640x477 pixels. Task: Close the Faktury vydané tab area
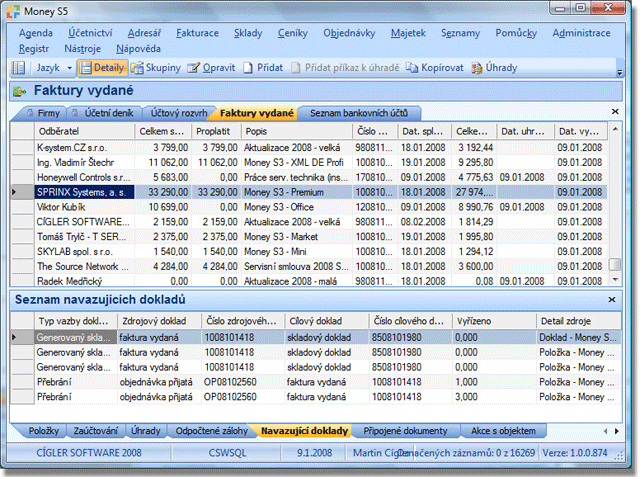pos(615,111)
